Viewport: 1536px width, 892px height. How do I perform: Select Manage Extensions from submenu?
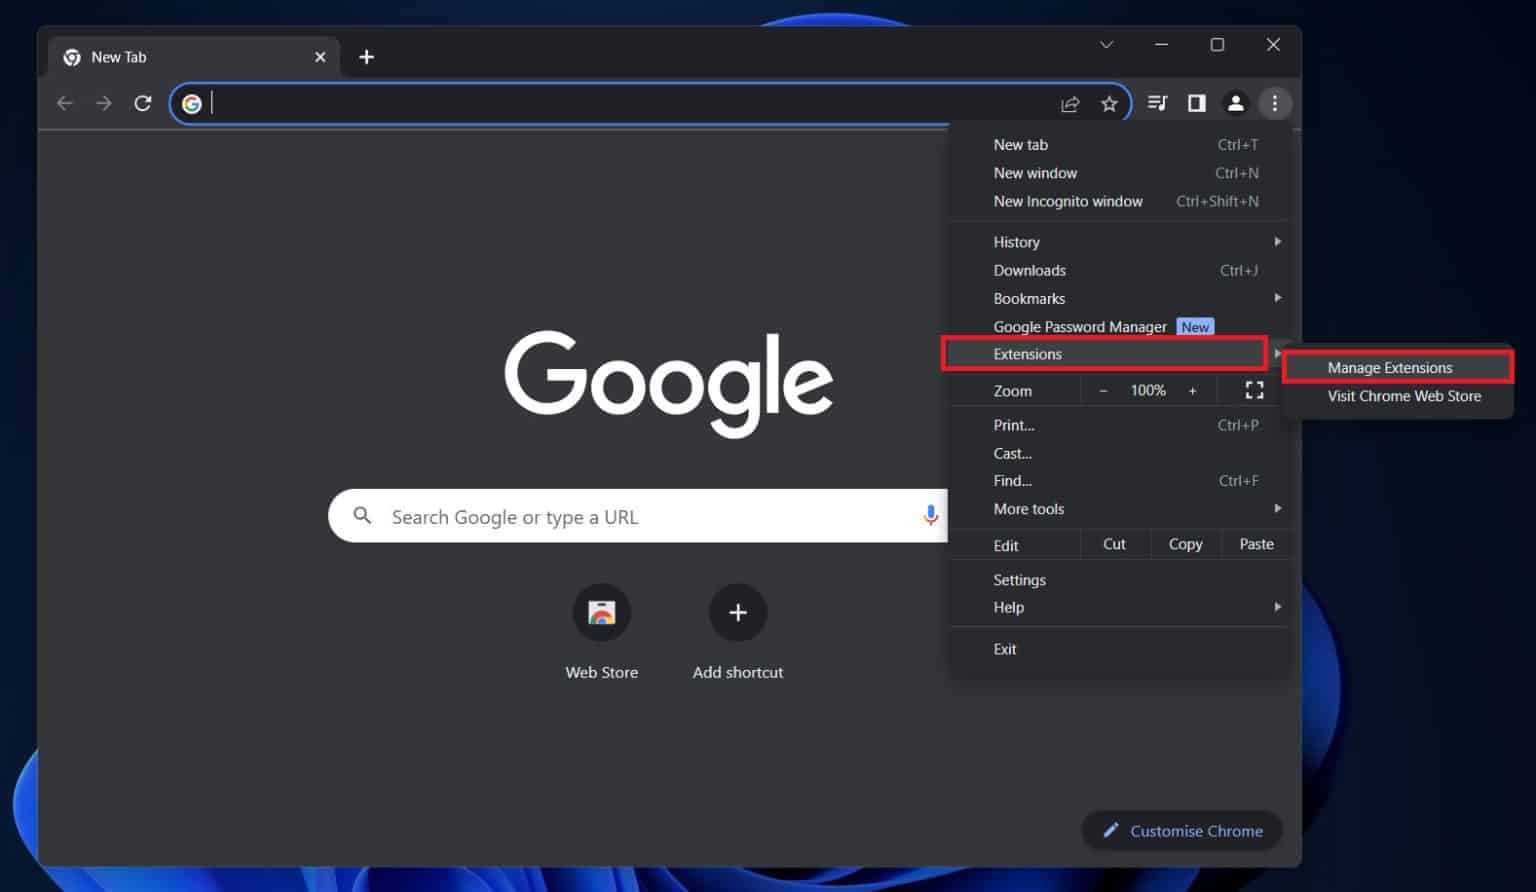(1390, 368)
